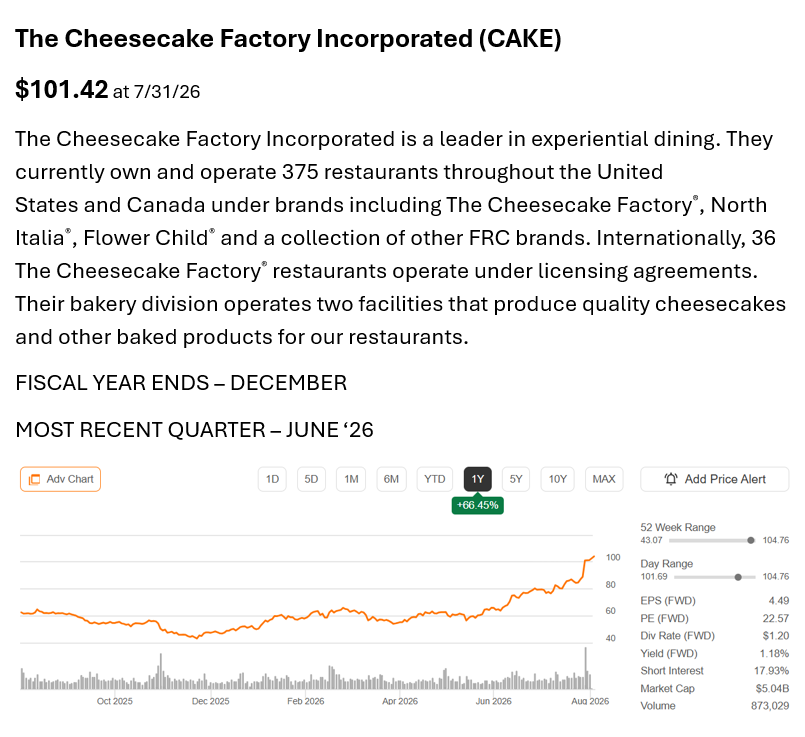This screenshot has width=805, height=737.
Task: Select the 1D time range
Action: click(x=272, y=479)
